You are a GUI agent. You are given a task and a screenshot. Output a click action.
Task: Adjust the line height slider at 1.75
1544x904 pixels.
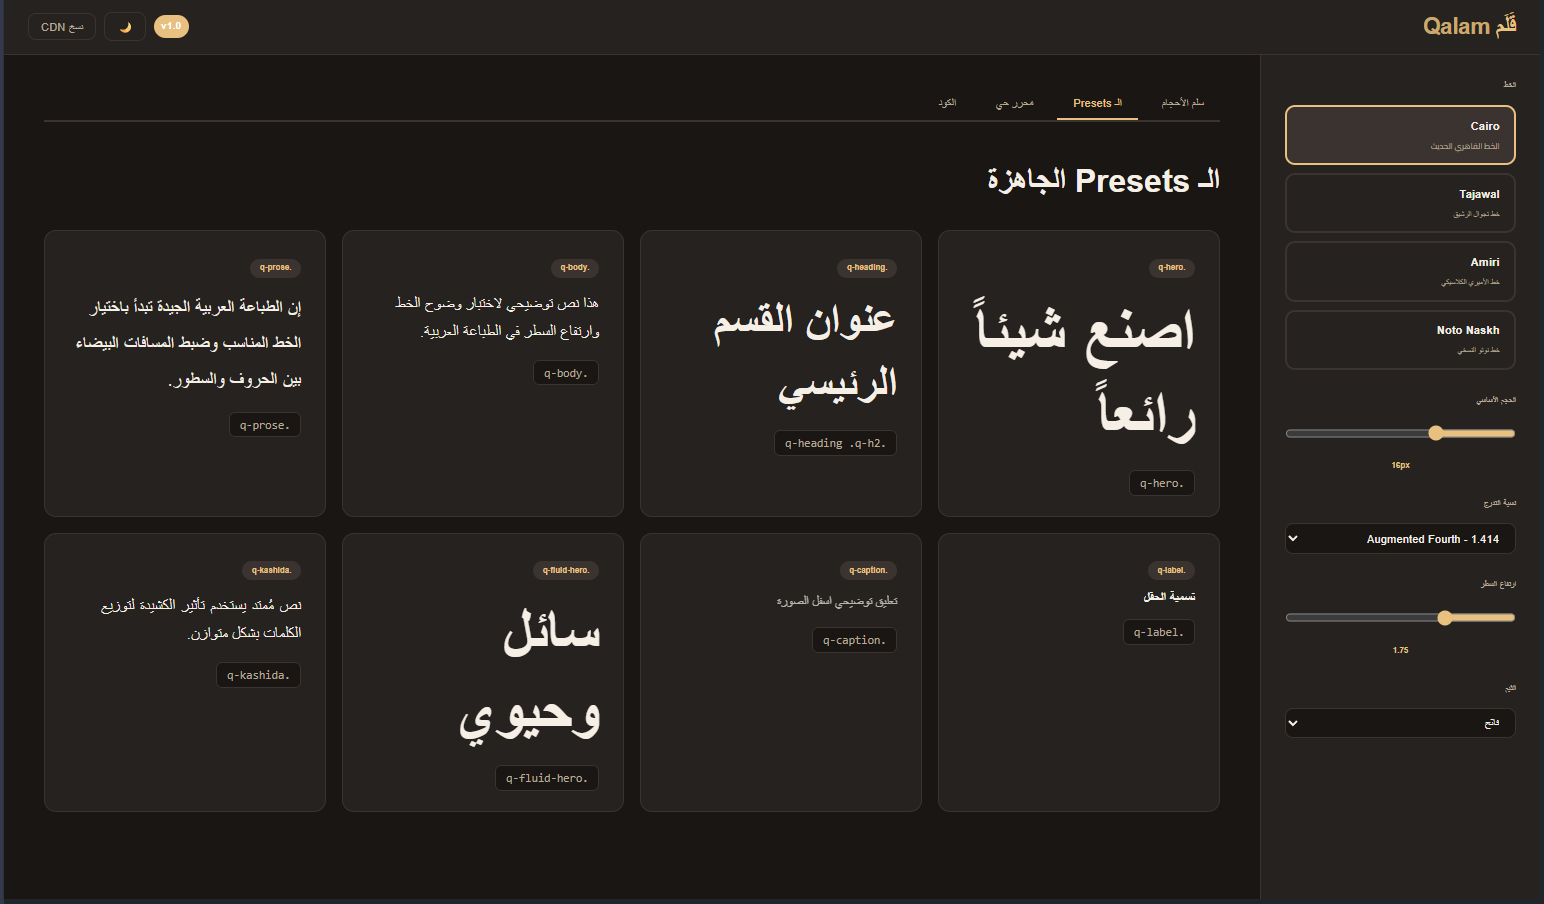1400,618
